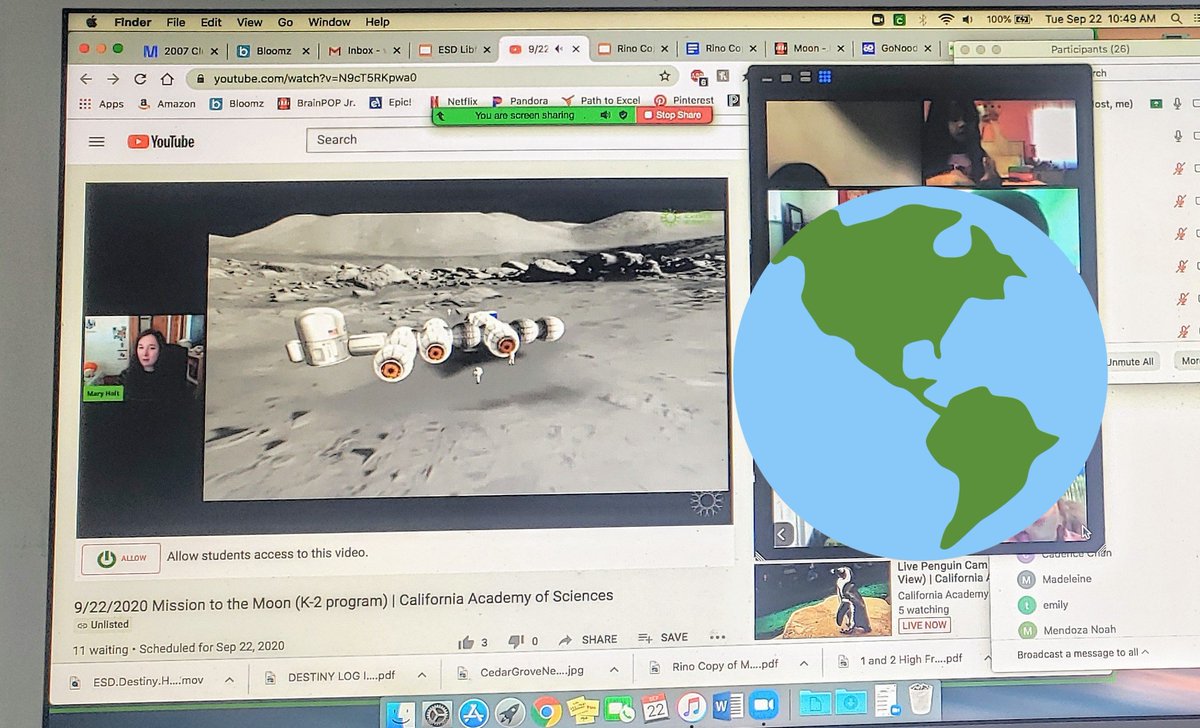Bookmark this page with the star icon
The width and height of the screenshot is (1200, 728).
click(x=664, y=76)
